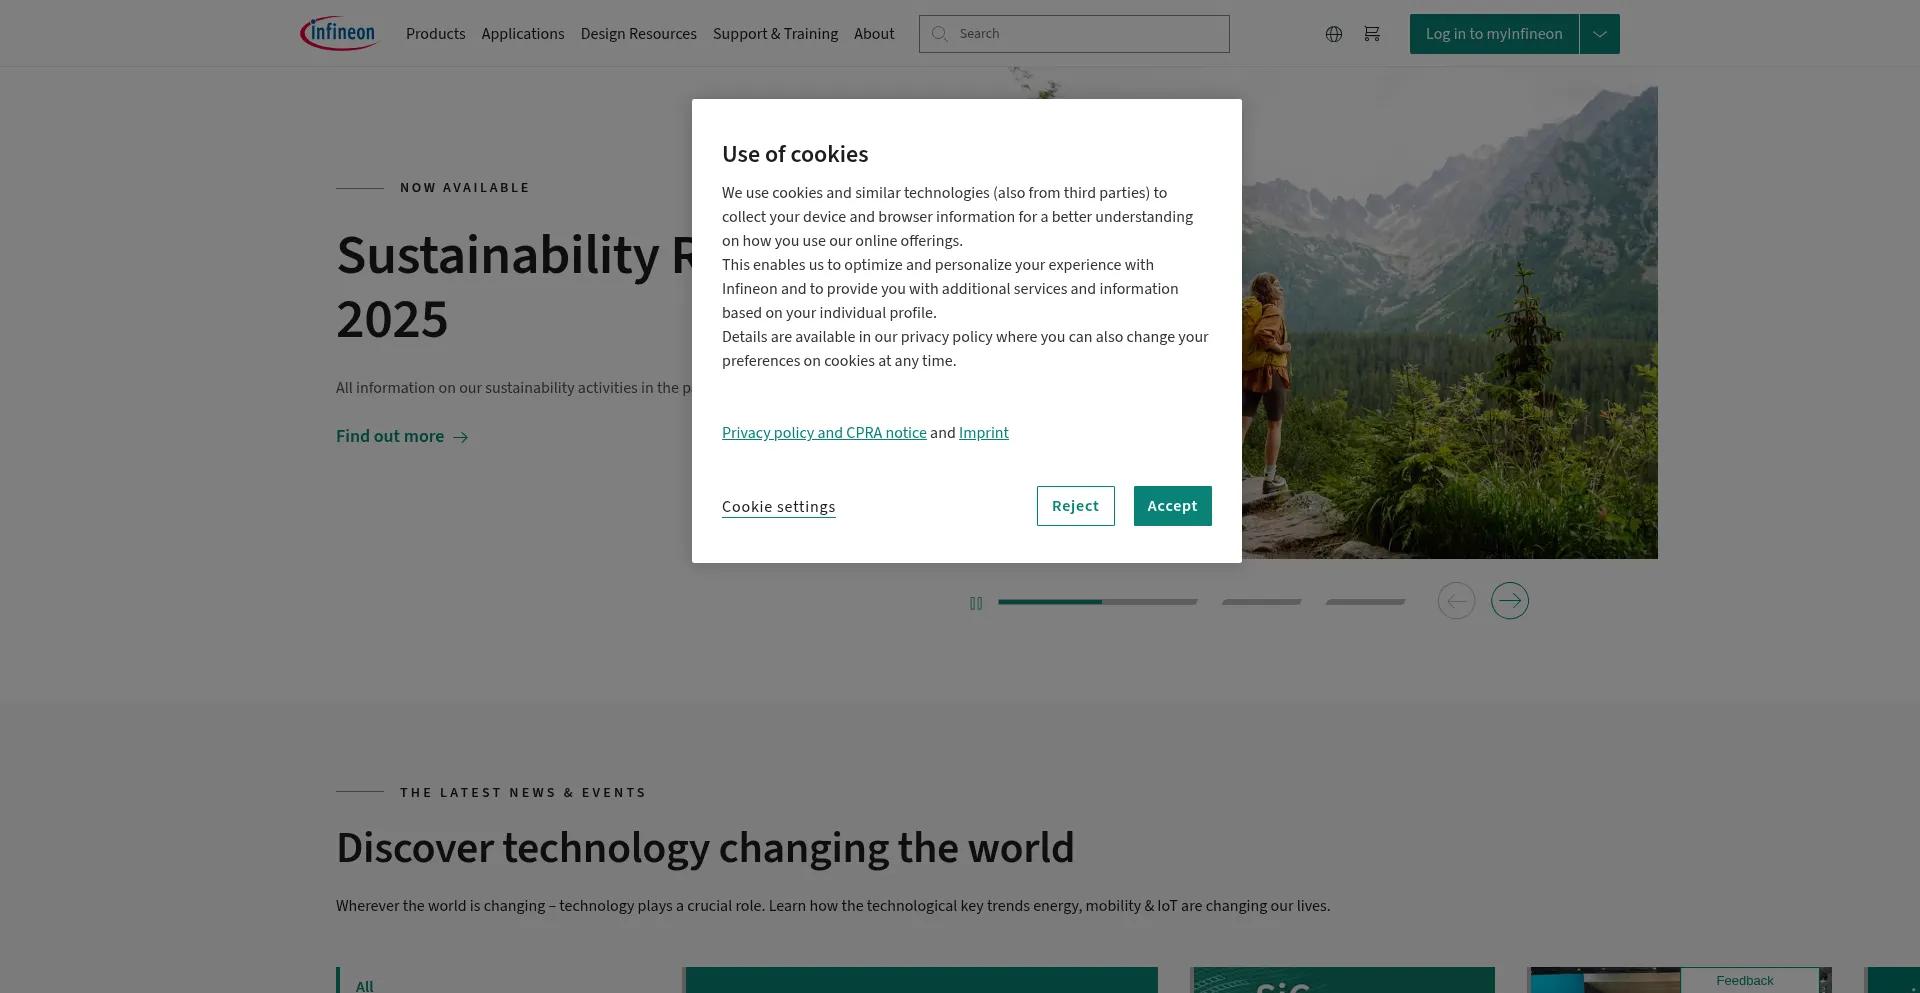Image resolution: width=1920 pixels, height=993 pixels.
Task: Open the Applications menu
Action: [522, 33]
